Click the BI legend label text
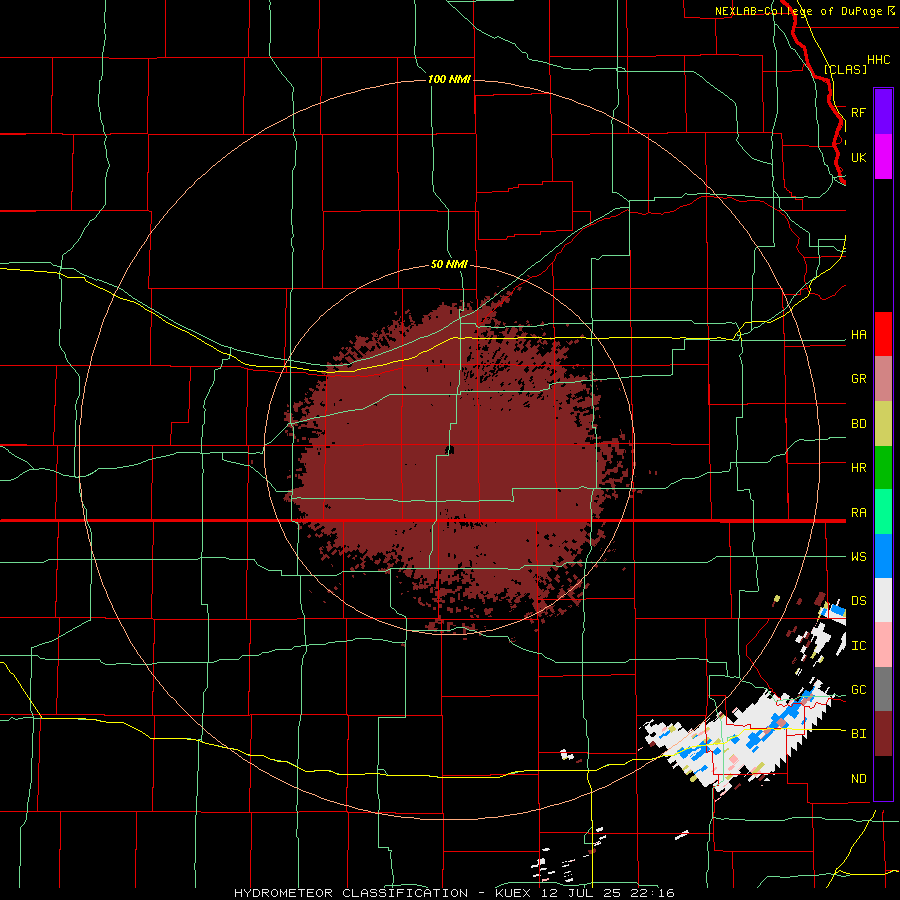This screenshot has width=900, height=900. [858, 734]
